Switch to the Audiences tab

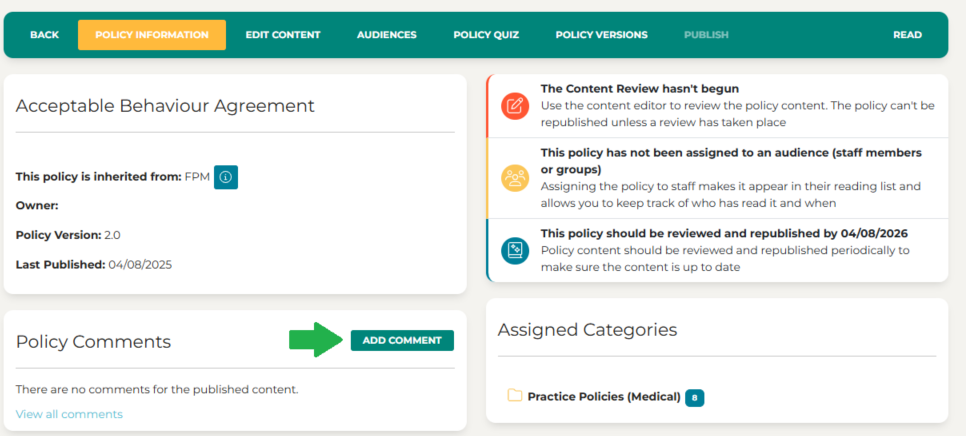point(386,35)
